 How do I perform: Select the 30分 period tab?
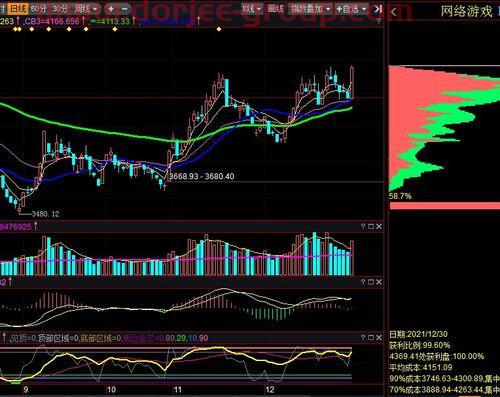pyautogui.click(x=60, y=9)
